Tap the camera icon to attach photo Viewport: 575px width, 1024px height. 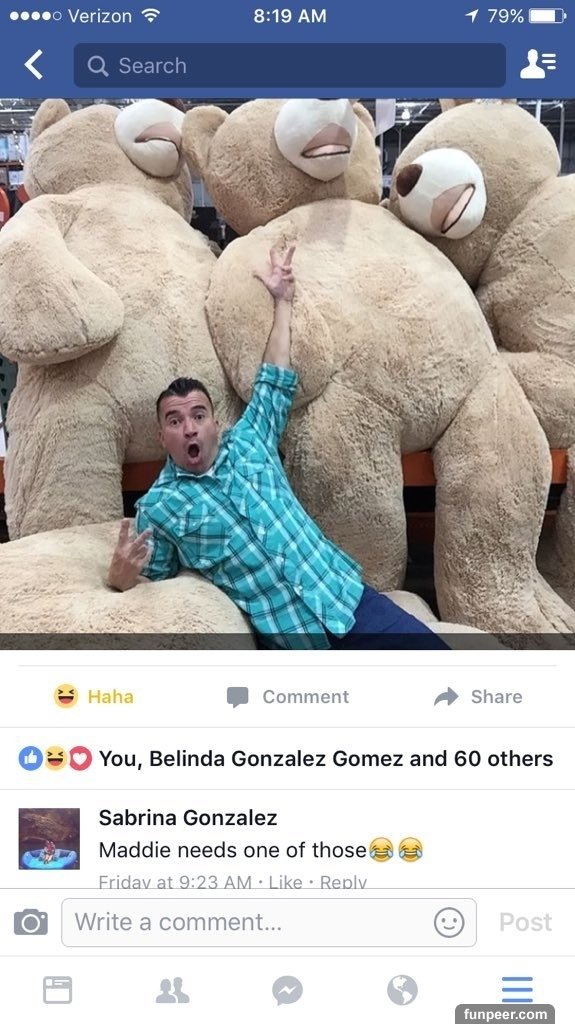point(31,922)
